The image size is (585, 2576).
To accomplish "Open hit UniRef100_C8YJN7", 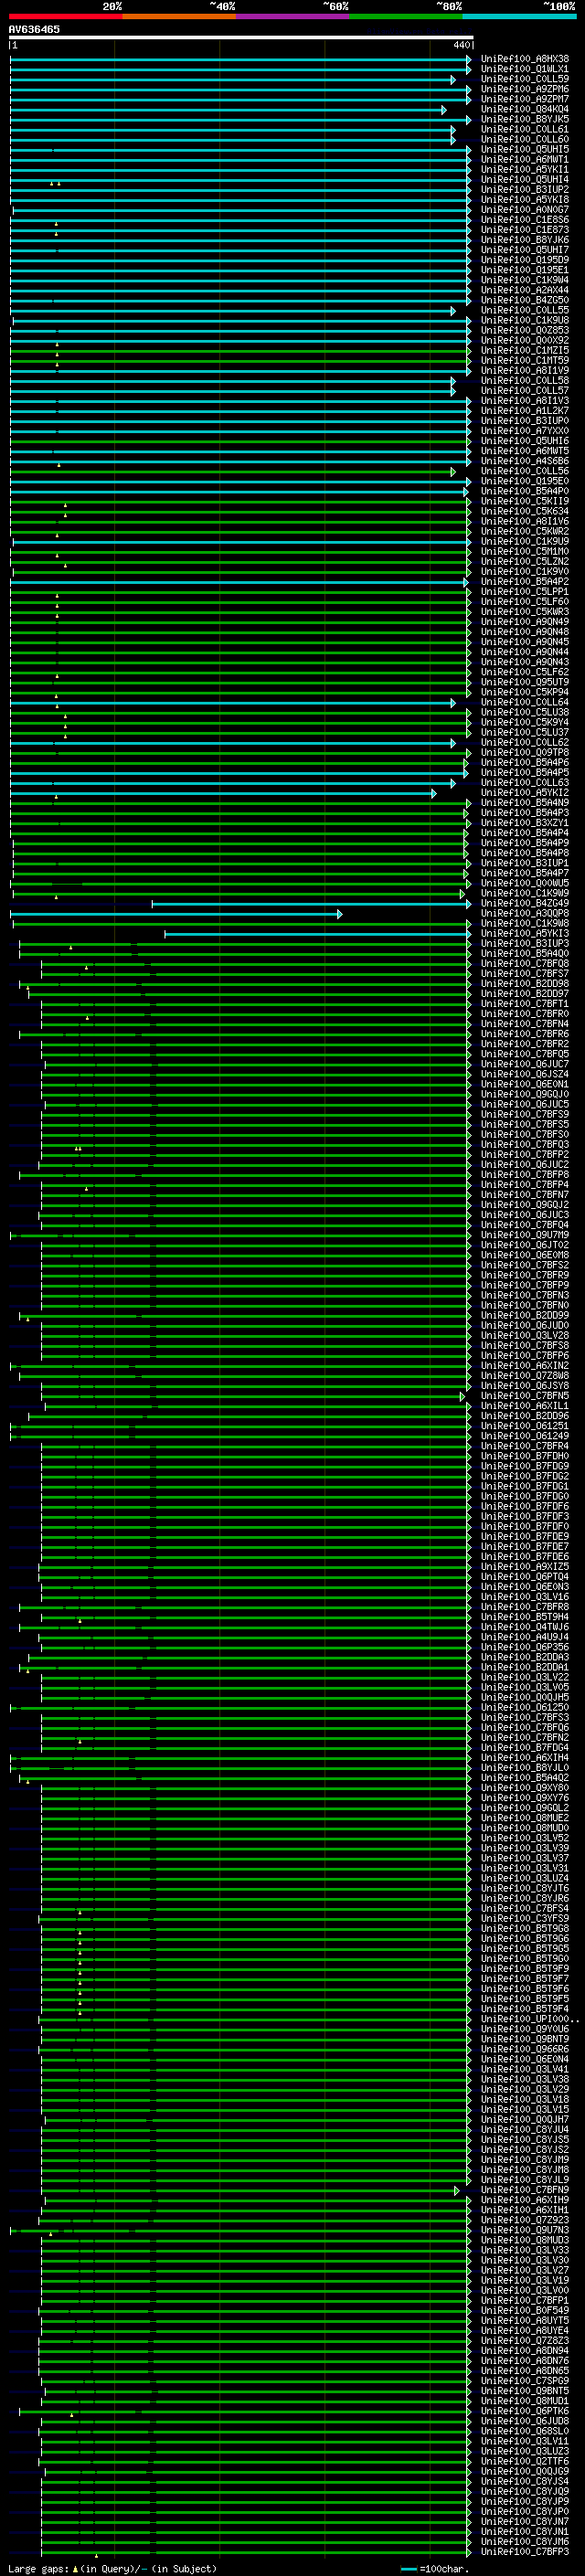I will click(x=525, y=2521).
